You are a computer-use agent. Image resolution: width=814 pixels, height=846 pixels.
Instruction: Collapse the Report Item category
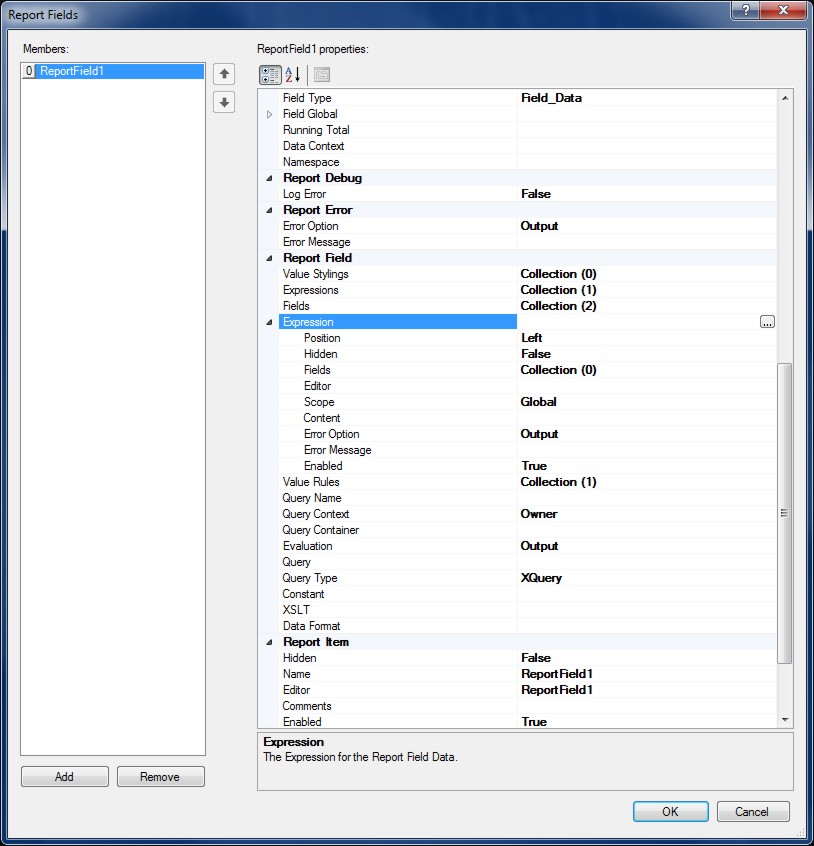click(x=269, y=642)
